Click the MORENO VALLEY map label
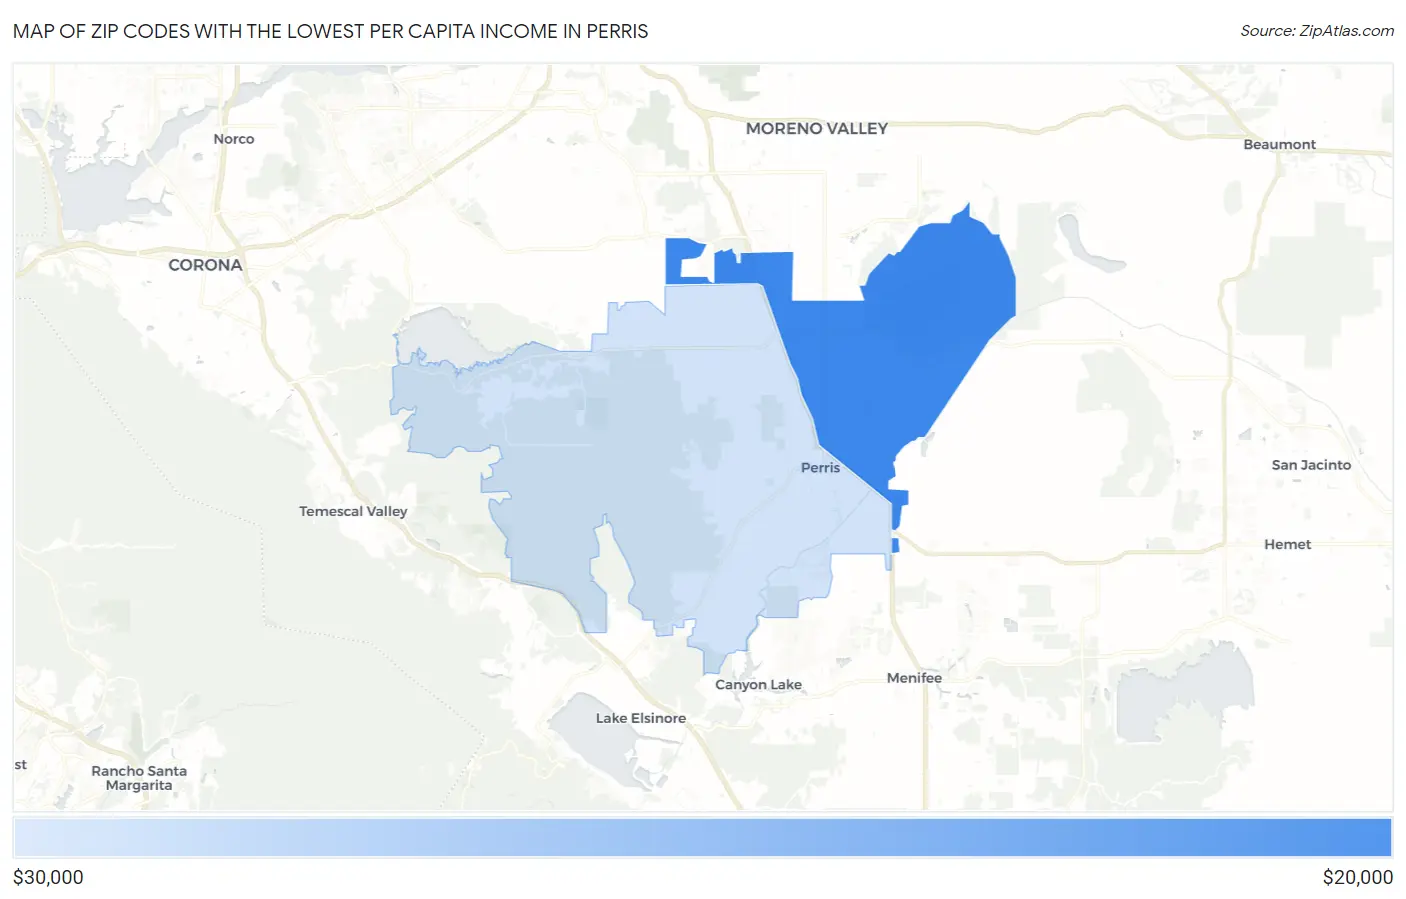This screenshot has width=1406, height=899. (x=816, y=128)
